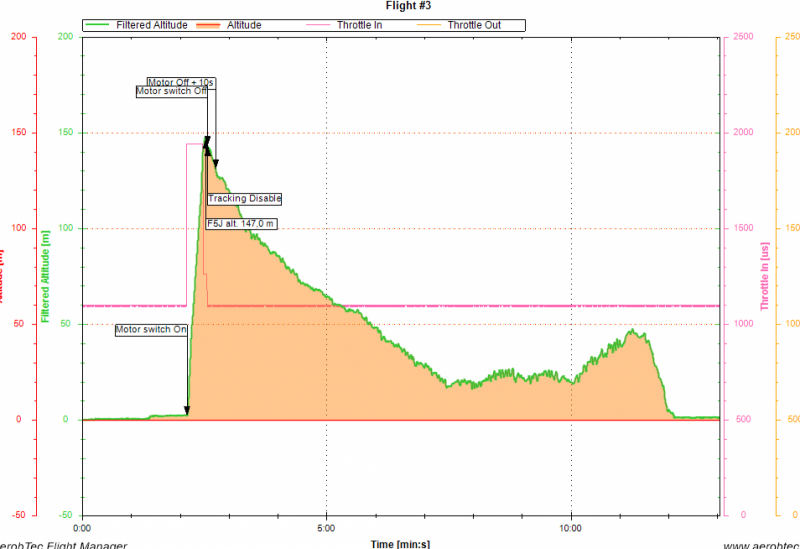Click the 5:00 tick on time axis

click(327, 527)
